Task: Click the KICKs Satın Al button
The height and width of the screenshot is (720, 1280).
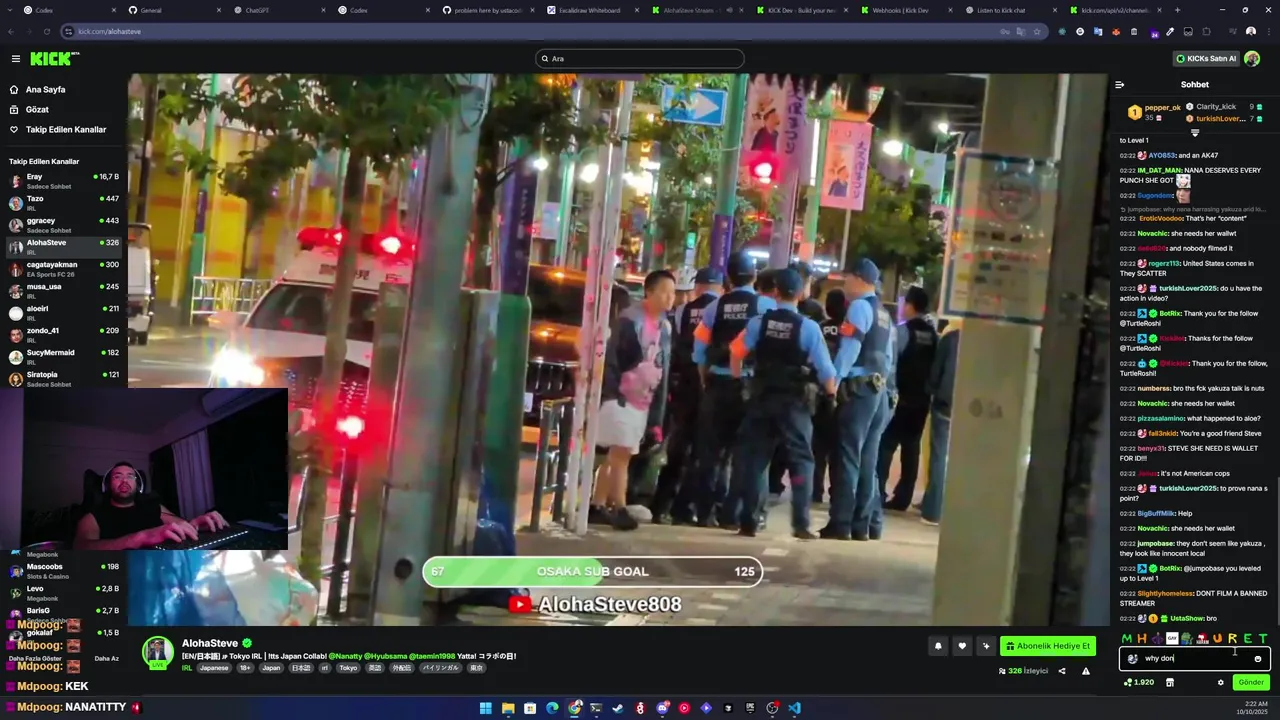Action: (1206, 59)
